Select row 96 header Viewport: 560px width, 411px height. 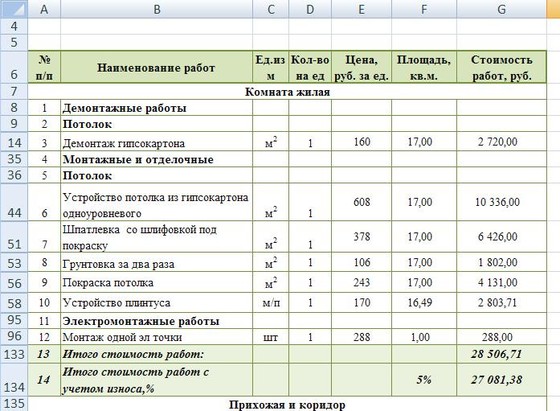(14, 336)
